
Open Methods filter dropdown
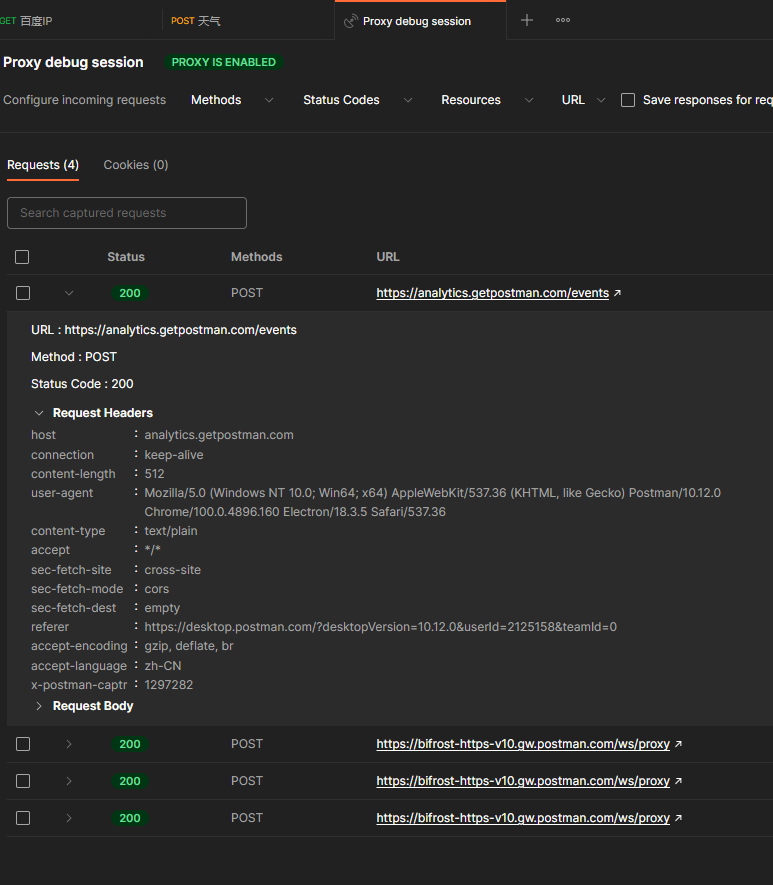pos(232,100)
